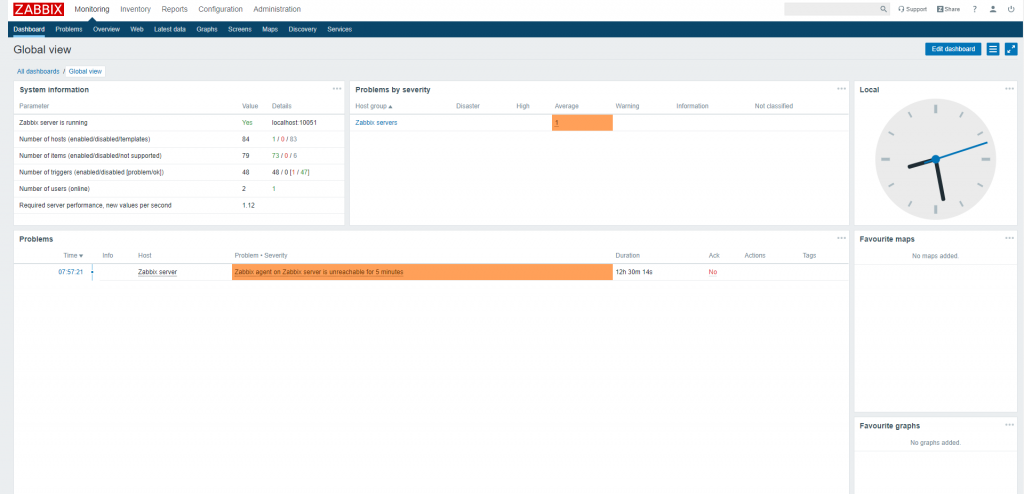Open the Support headset link
This screenshot has height=494, width=1024.
(x=912, y=9)
